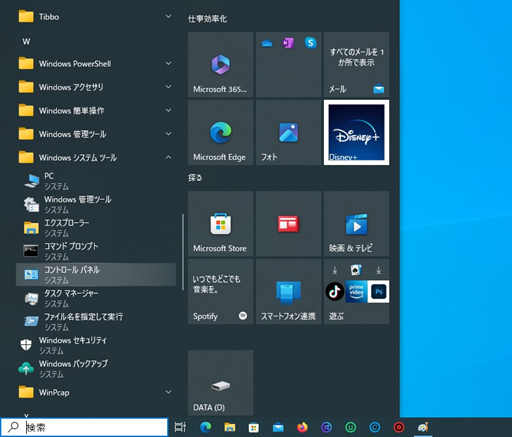This screenshot has width=512, height=437.
Task: Open the purple circular taskbar app
Action: tap(326, 427)
